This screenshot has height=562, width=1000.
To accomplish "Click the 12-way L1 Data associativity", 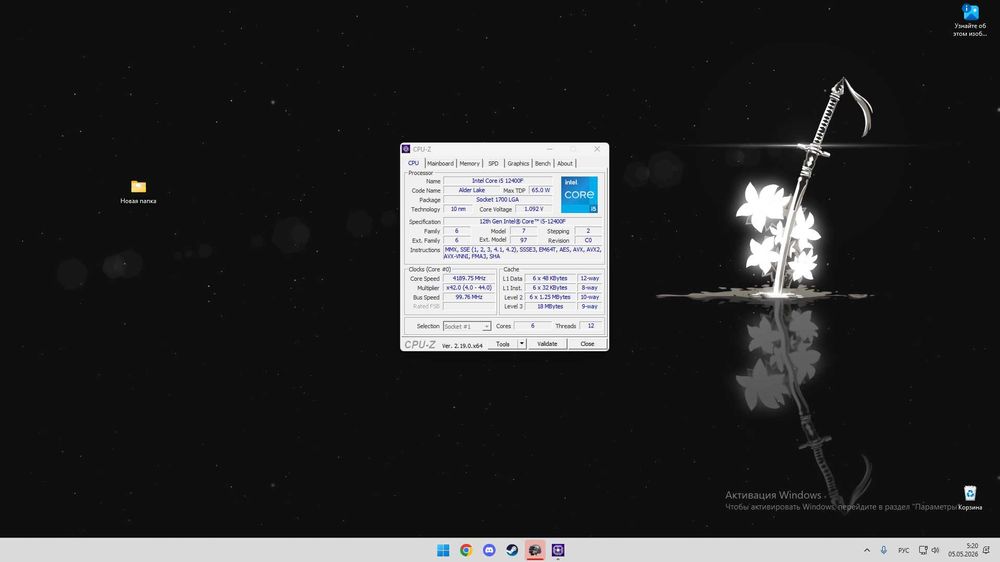I will pyautogui.click(x=589, y=279).
